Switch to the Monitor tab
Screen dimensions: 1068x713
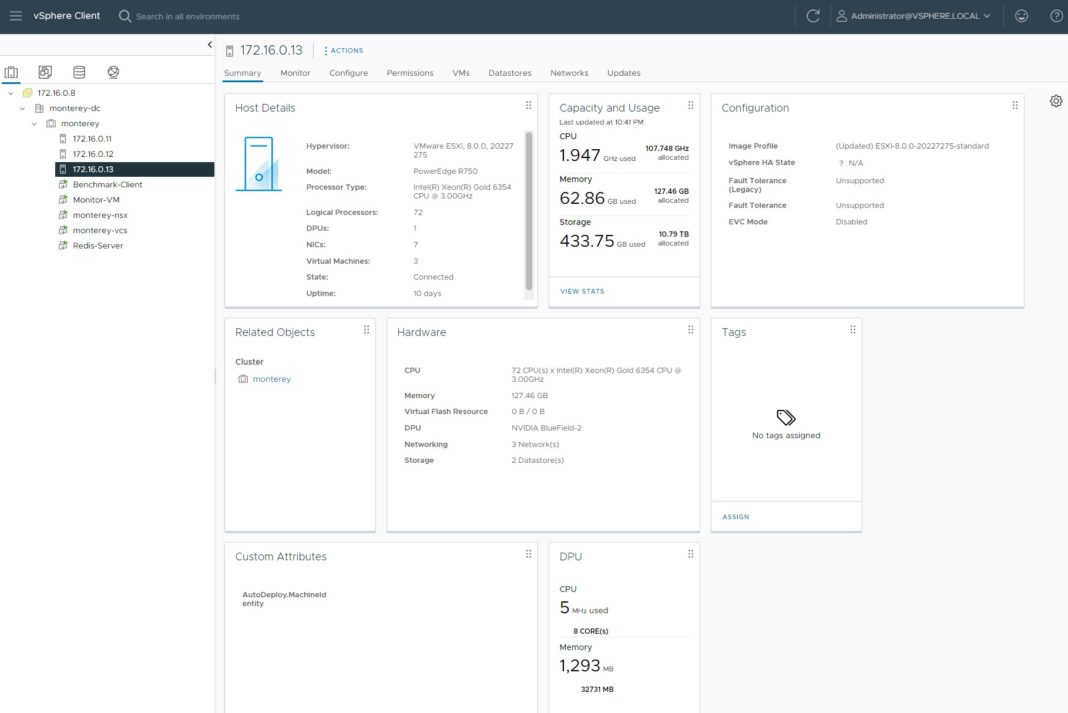[x=294, y=72]
